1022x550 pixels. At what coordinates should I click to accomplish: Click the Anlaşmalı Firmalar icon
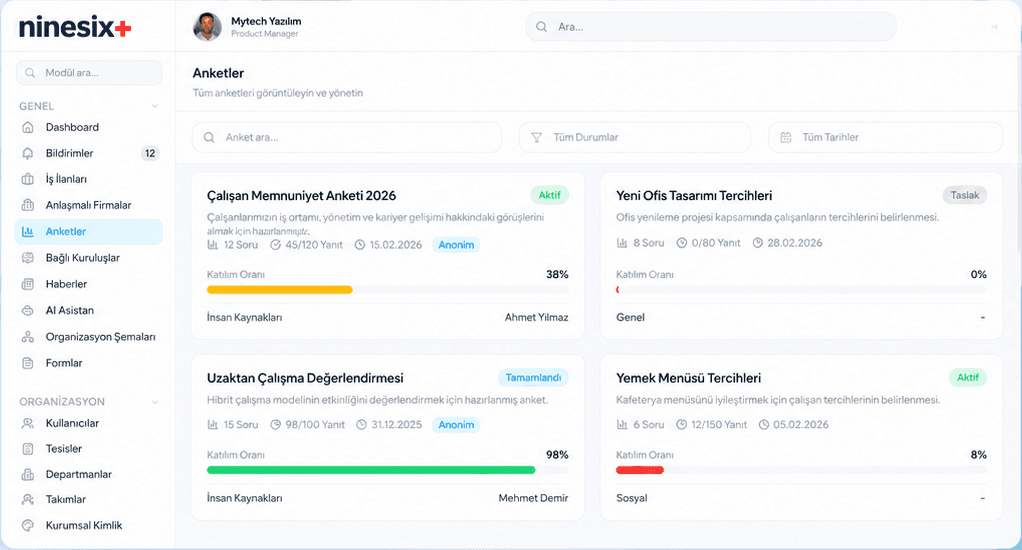point(27,205)
